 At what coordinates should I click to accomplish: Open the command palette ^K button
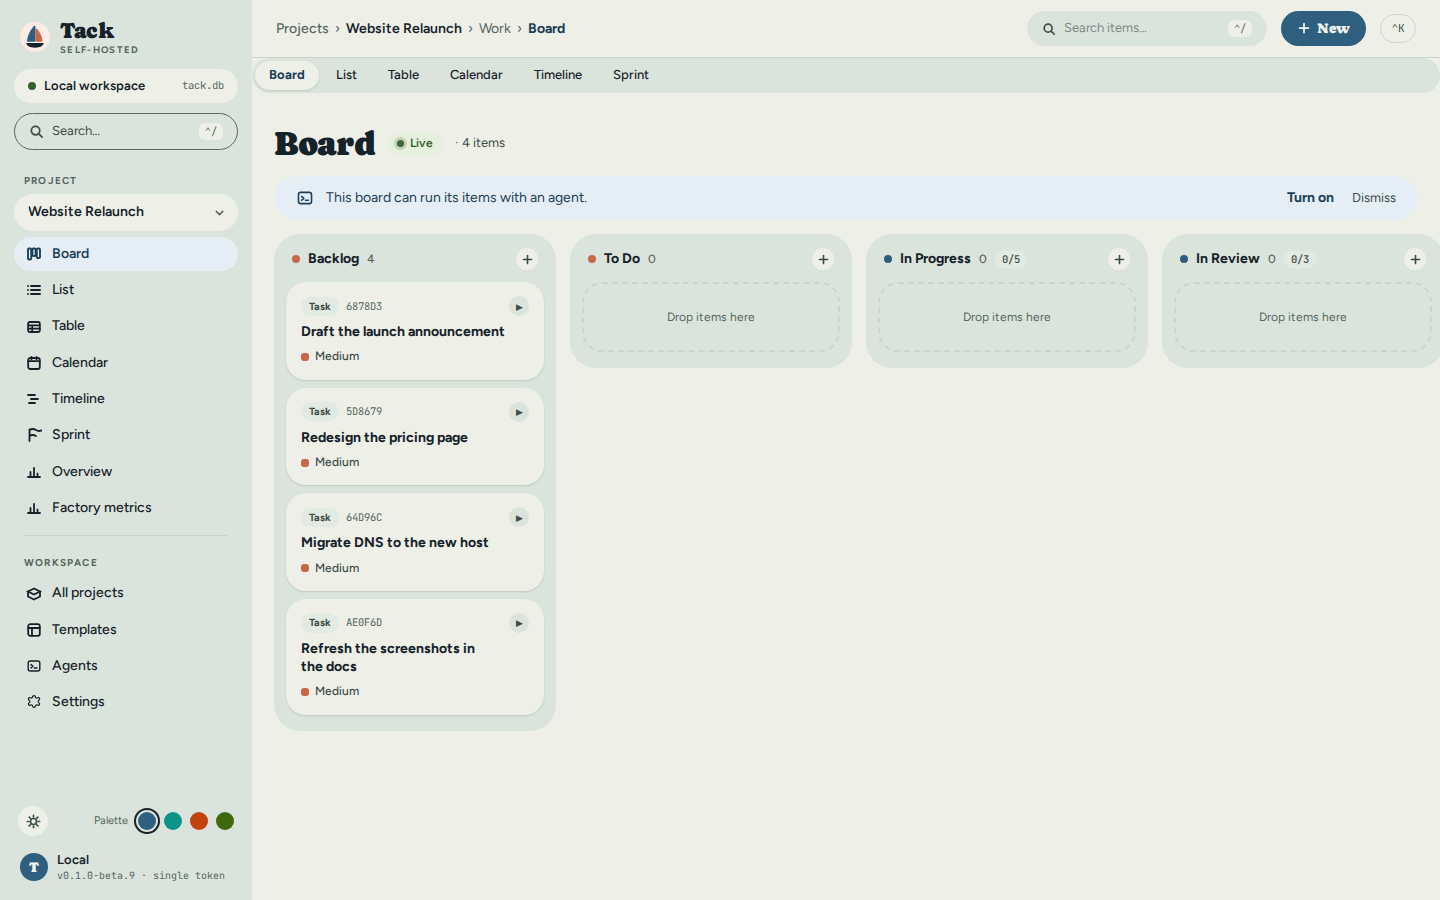click(x=1398, y=29)
